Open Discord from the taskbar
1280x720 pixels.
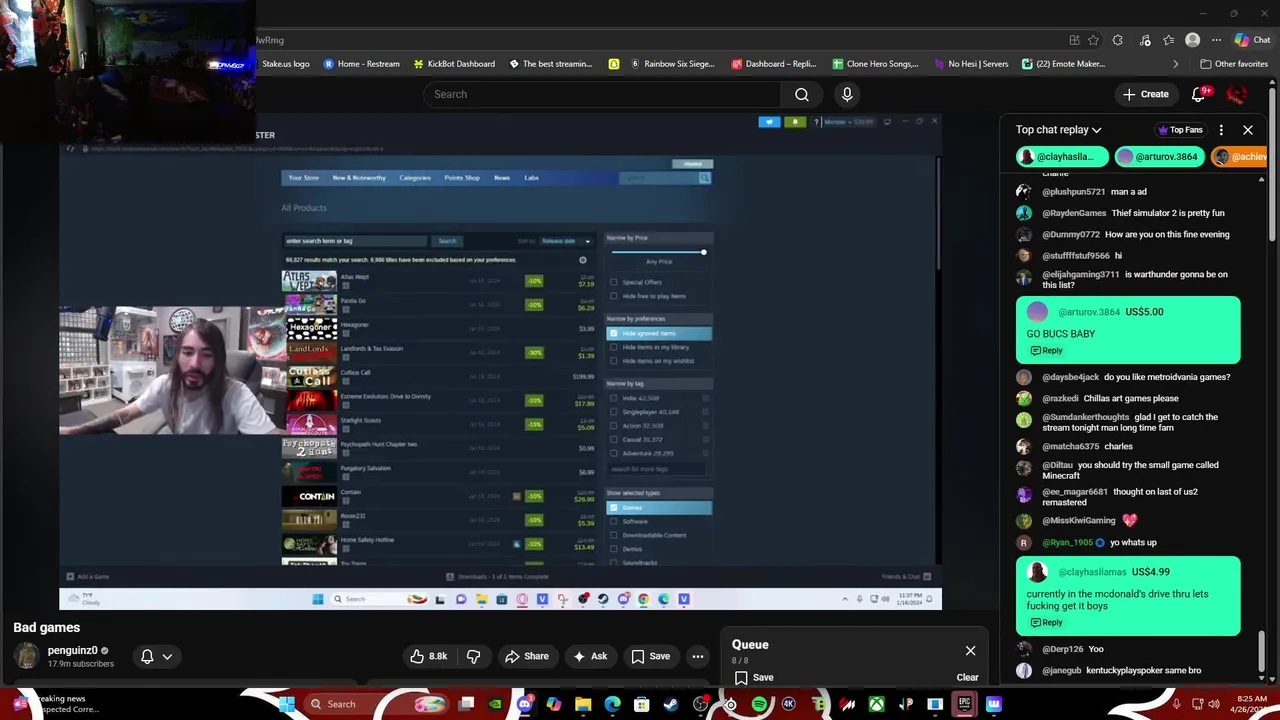click(x=524, y=704)
